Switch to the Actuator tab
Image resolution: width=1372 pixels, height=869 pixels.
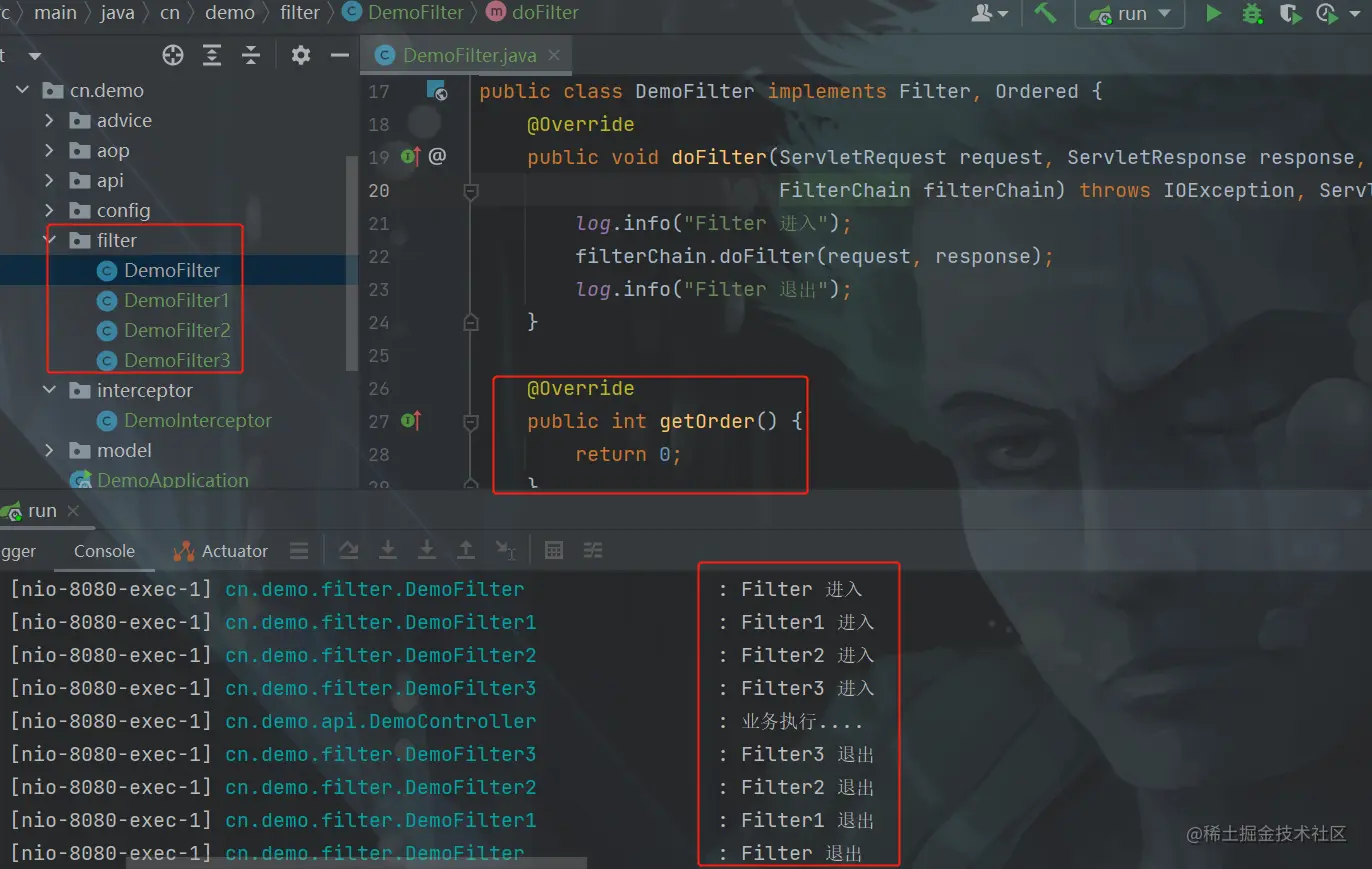coord(221,551)
